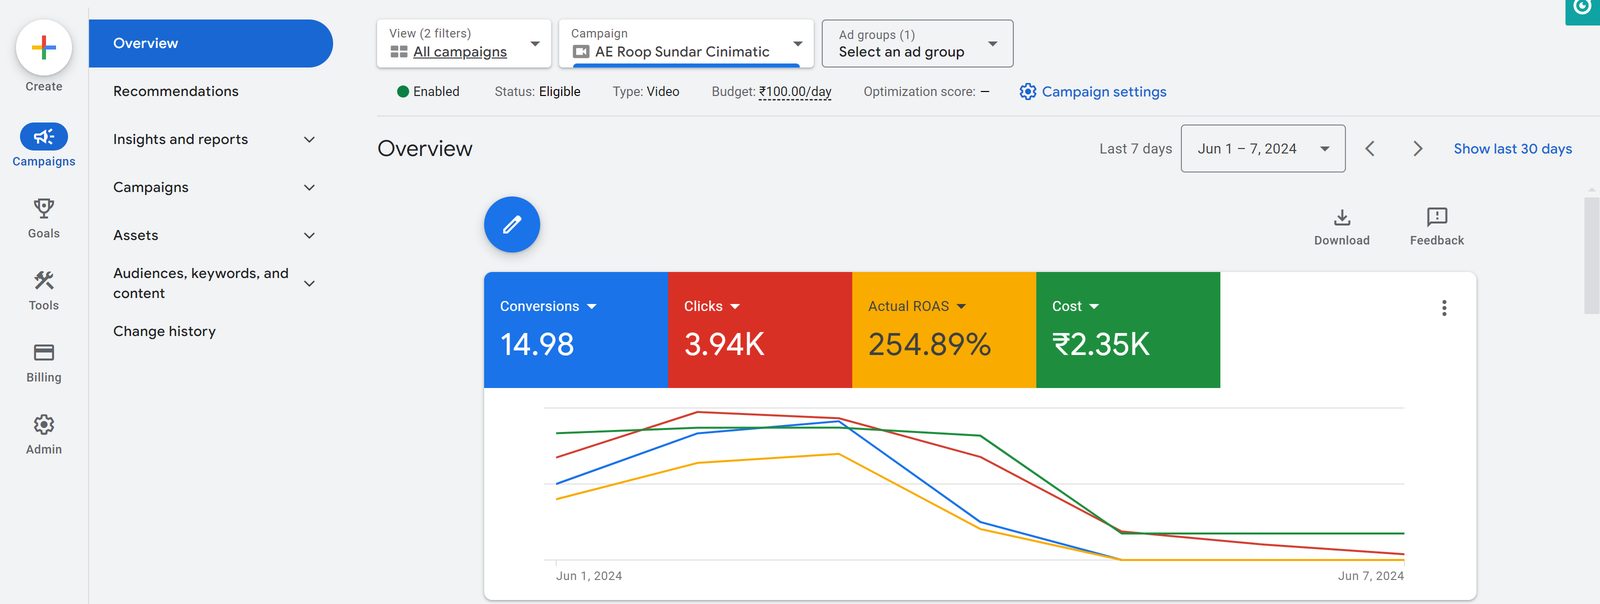
Task: Open the Goals trophy section
Action: (44, 217)
